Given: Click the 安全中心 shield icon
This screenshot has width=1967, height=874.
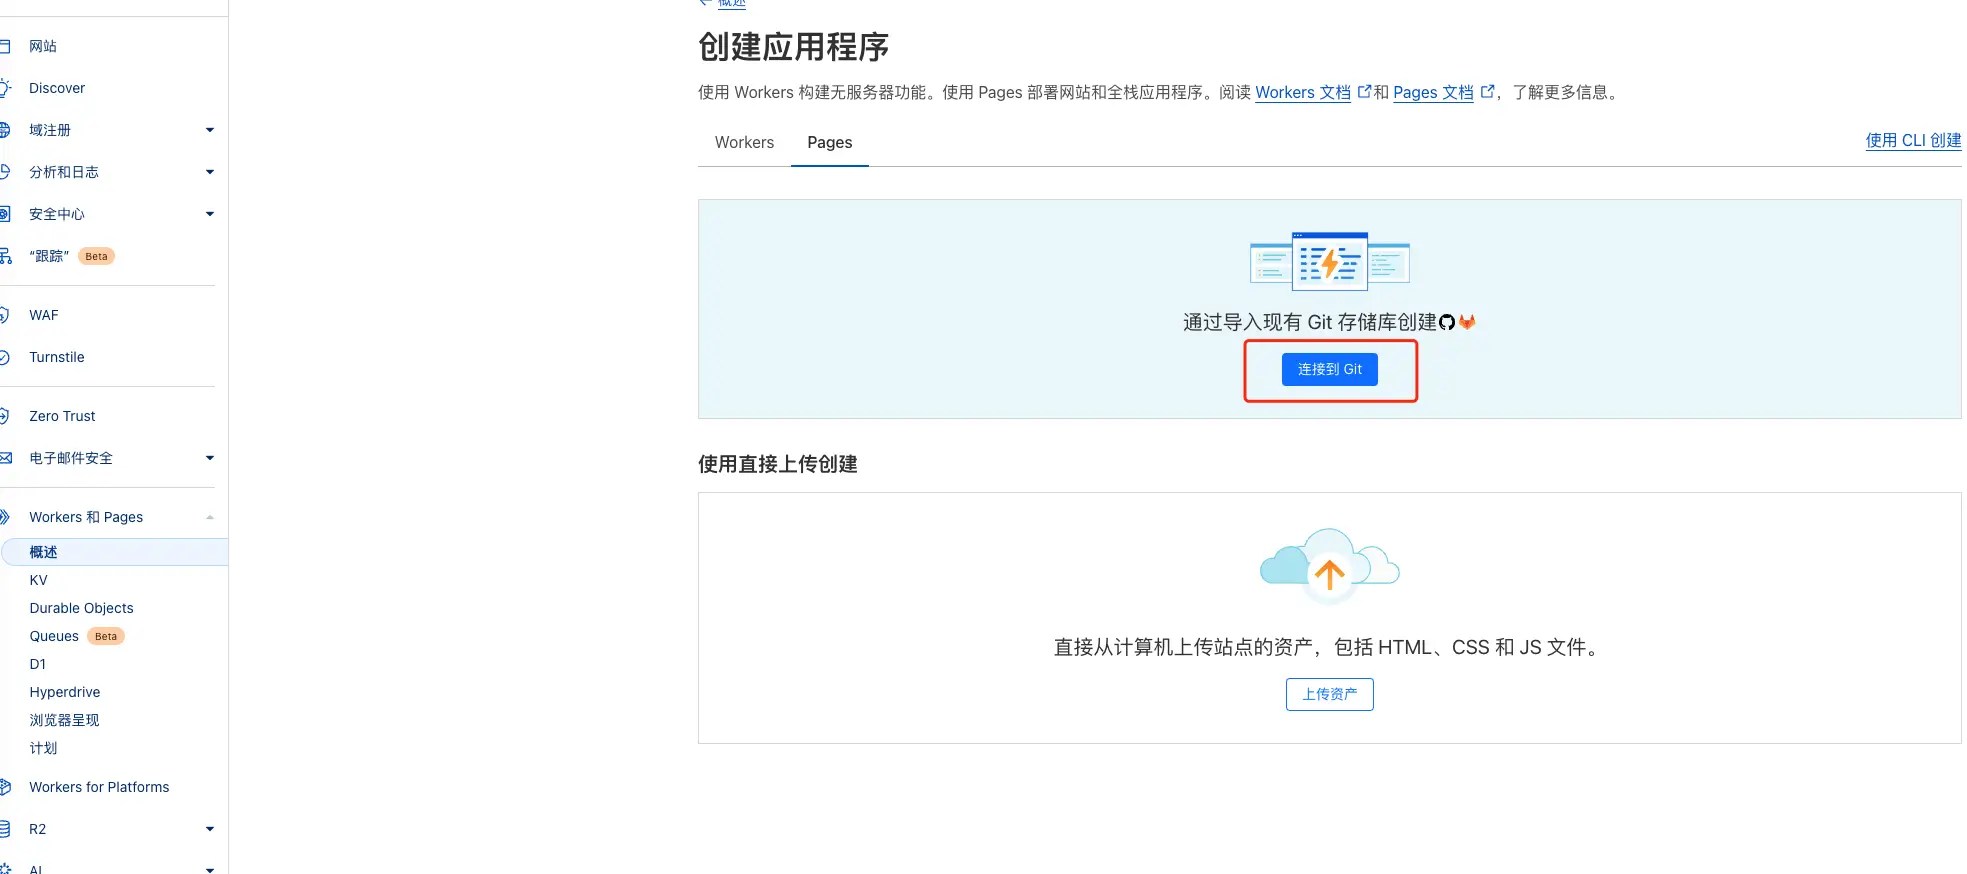Looking at the screenshot, I should point(4,214).
